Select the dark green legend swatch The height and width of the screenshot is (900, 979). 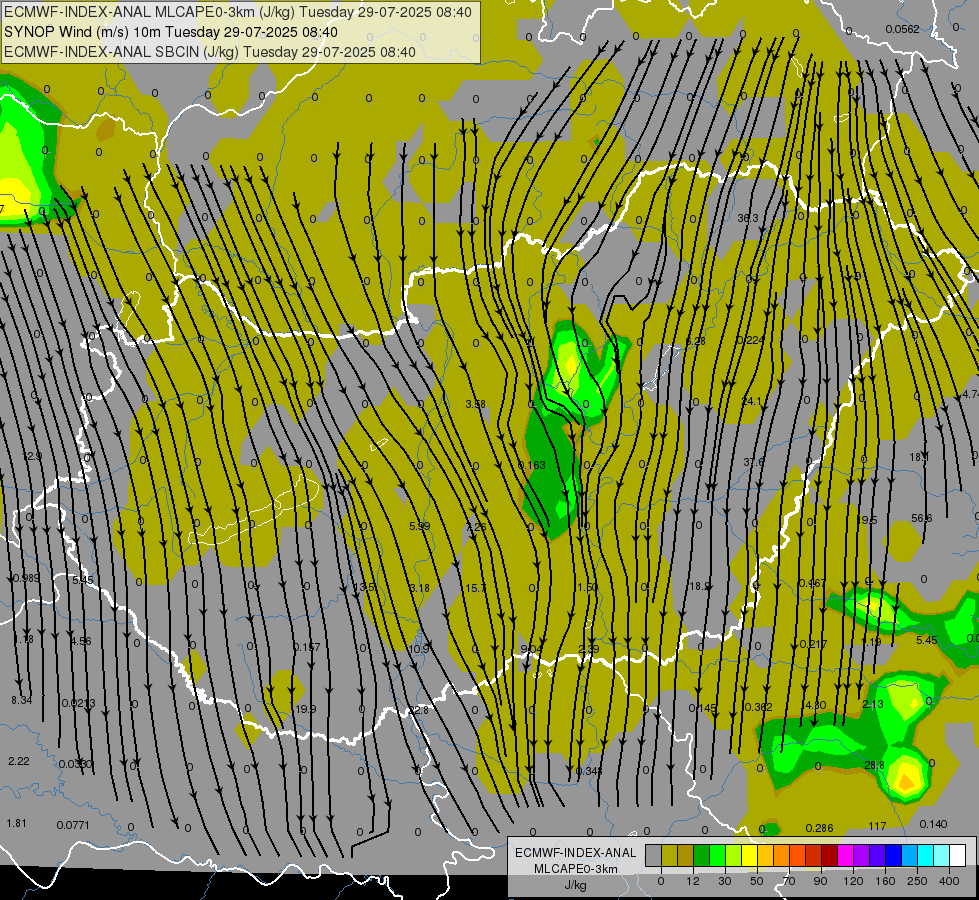click(702, 855)
